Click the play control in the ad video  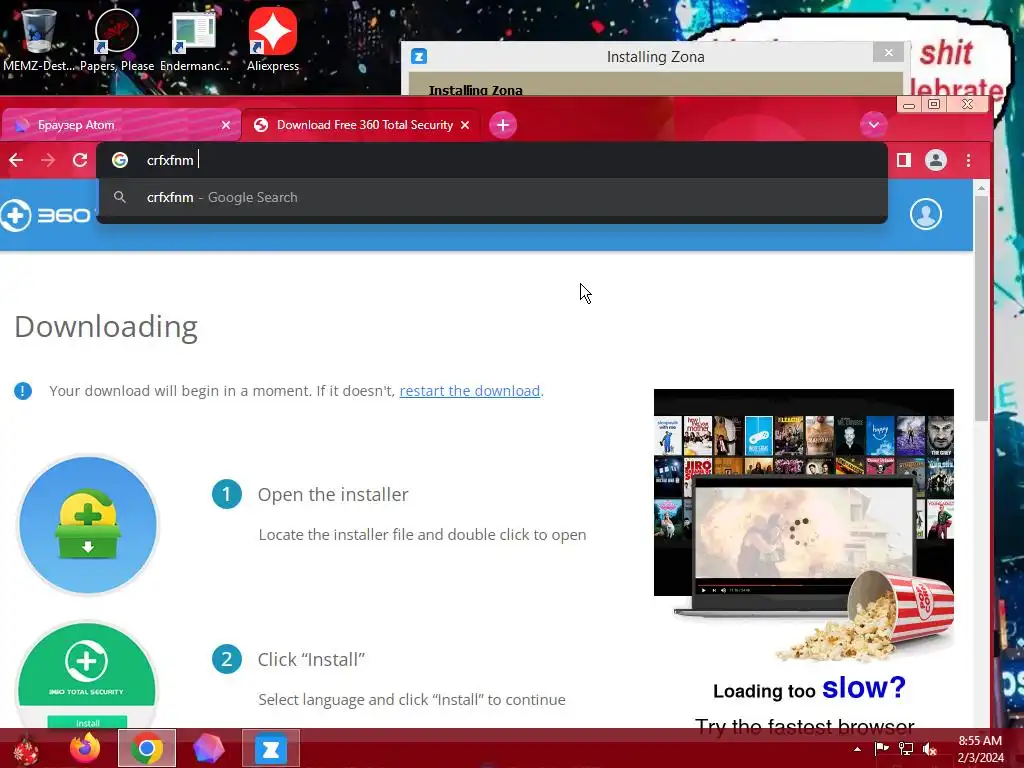[703, 590]
